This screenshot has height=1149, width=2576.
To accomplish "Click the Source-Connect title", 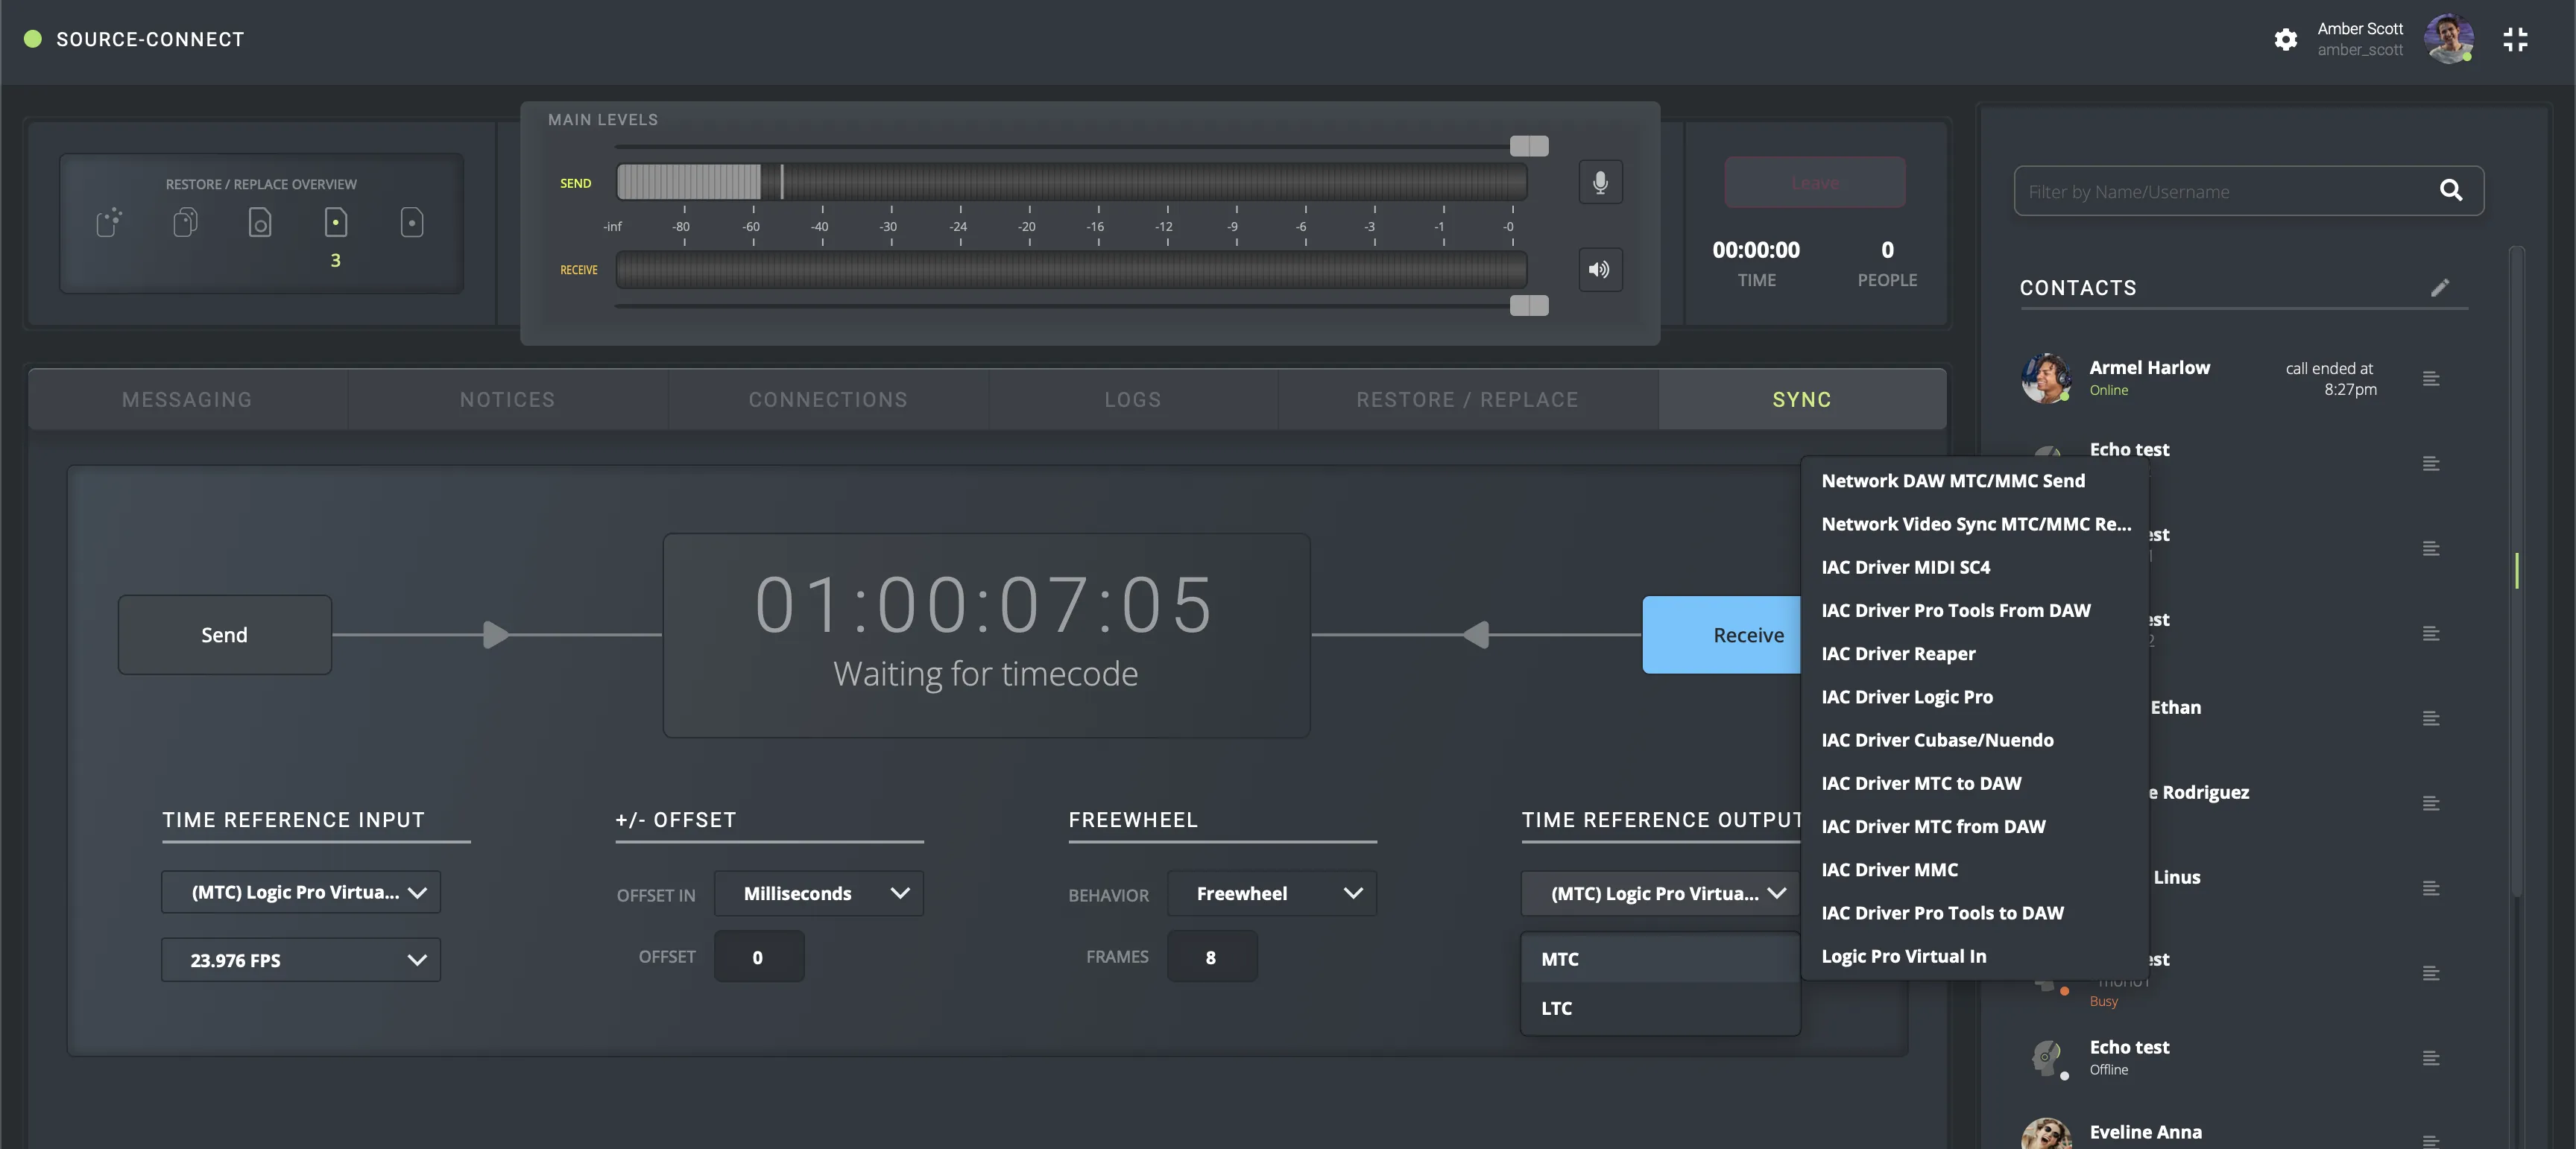I will point(150,39).
